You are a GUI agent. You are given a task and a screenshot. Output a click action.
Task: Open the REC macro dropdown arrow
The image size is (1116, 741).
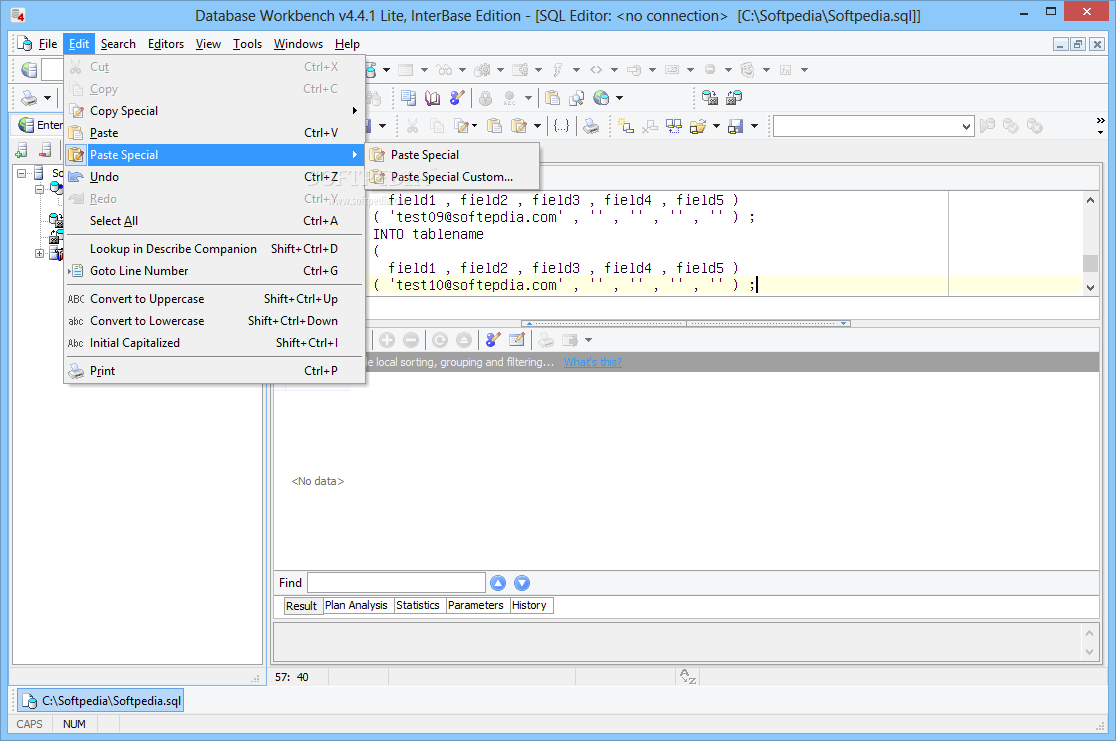[x=528, y=98]
